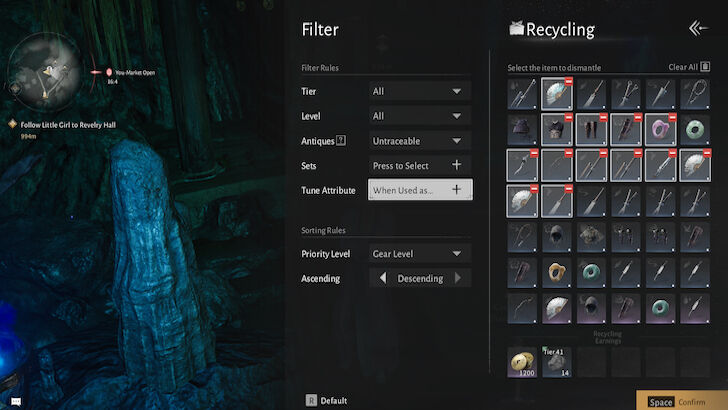Select the bracer on the purple tile
728x410 pixels.
pyautogui.click(x=625, y=308)
